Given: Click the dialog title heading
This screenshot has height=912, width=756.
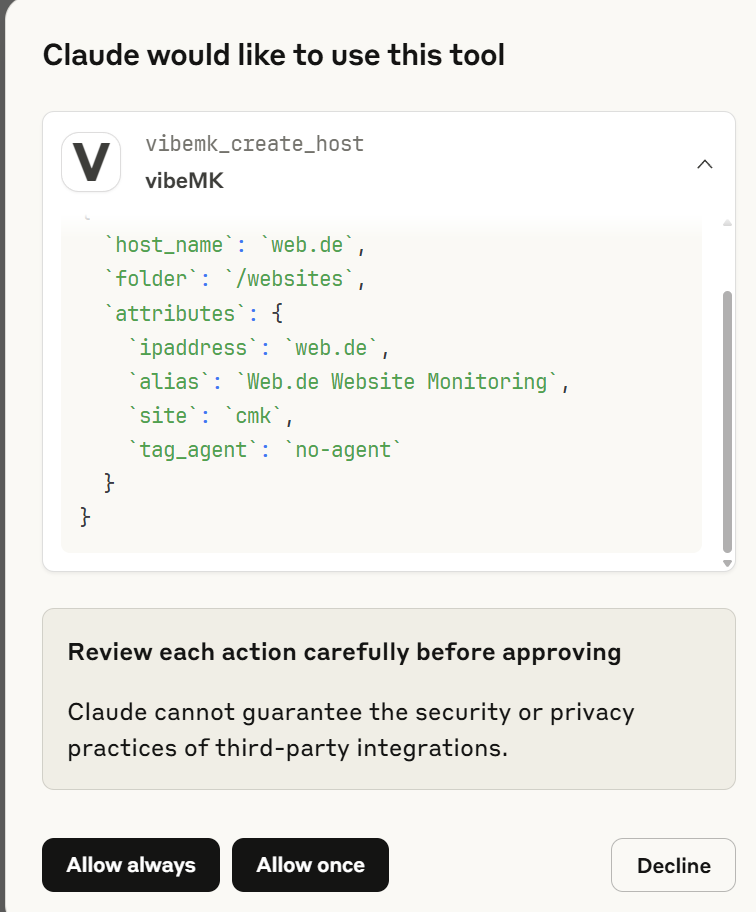Looking at the screenshot, I should point(273,55).
